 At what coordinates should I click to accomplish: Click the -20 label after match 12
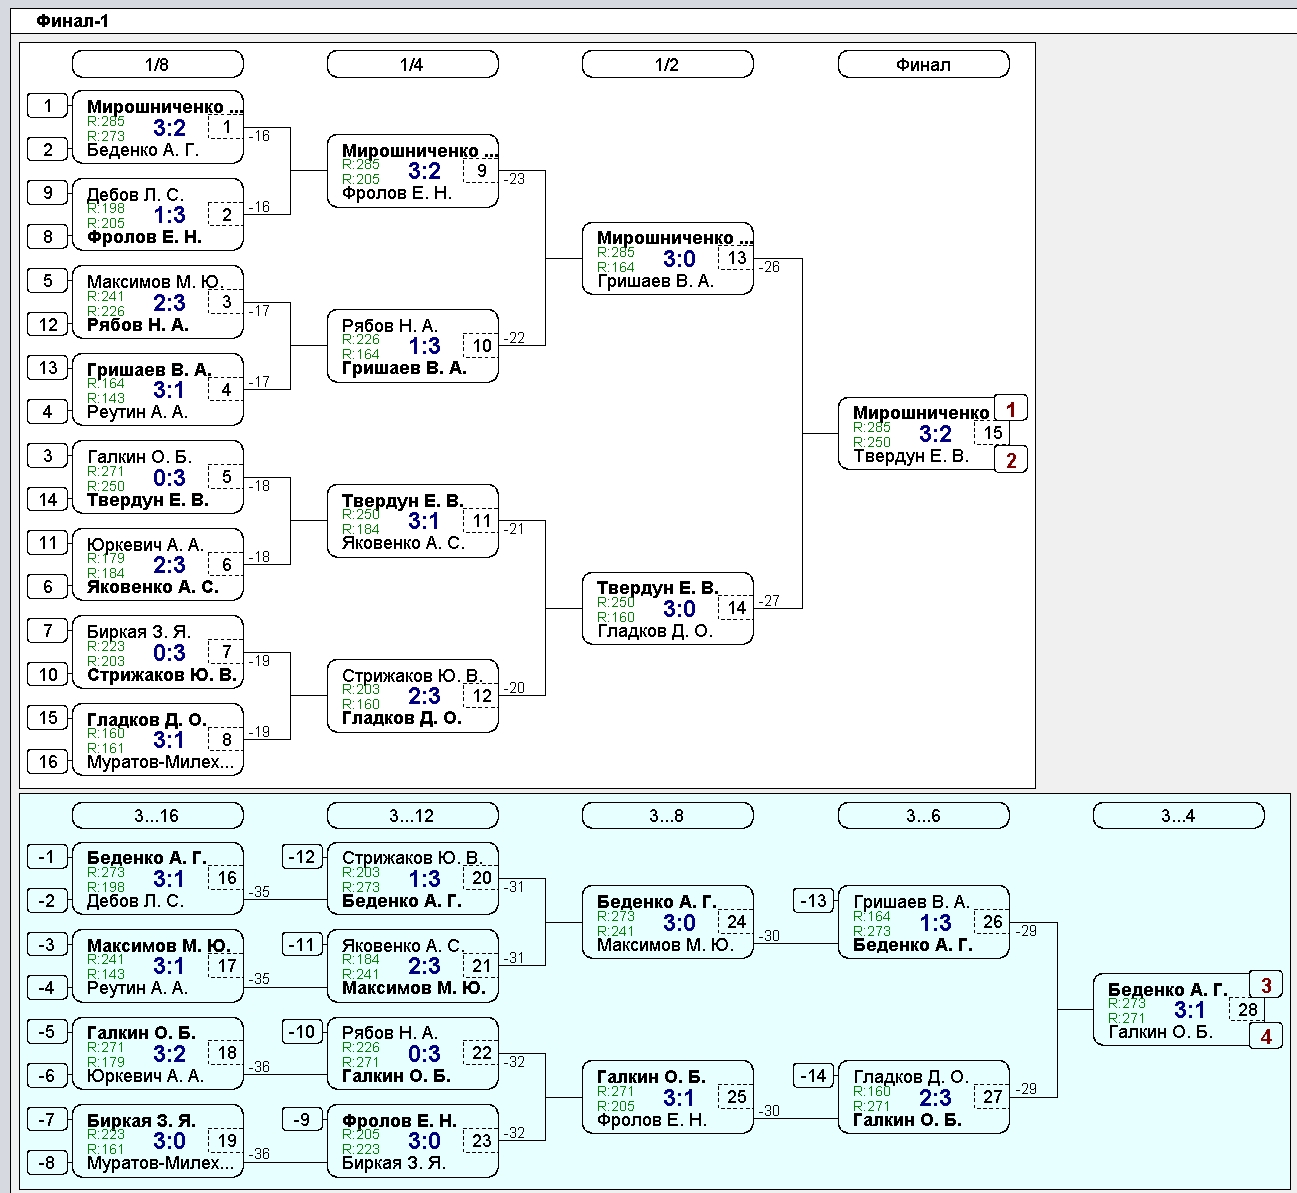[x=513, y=688]
